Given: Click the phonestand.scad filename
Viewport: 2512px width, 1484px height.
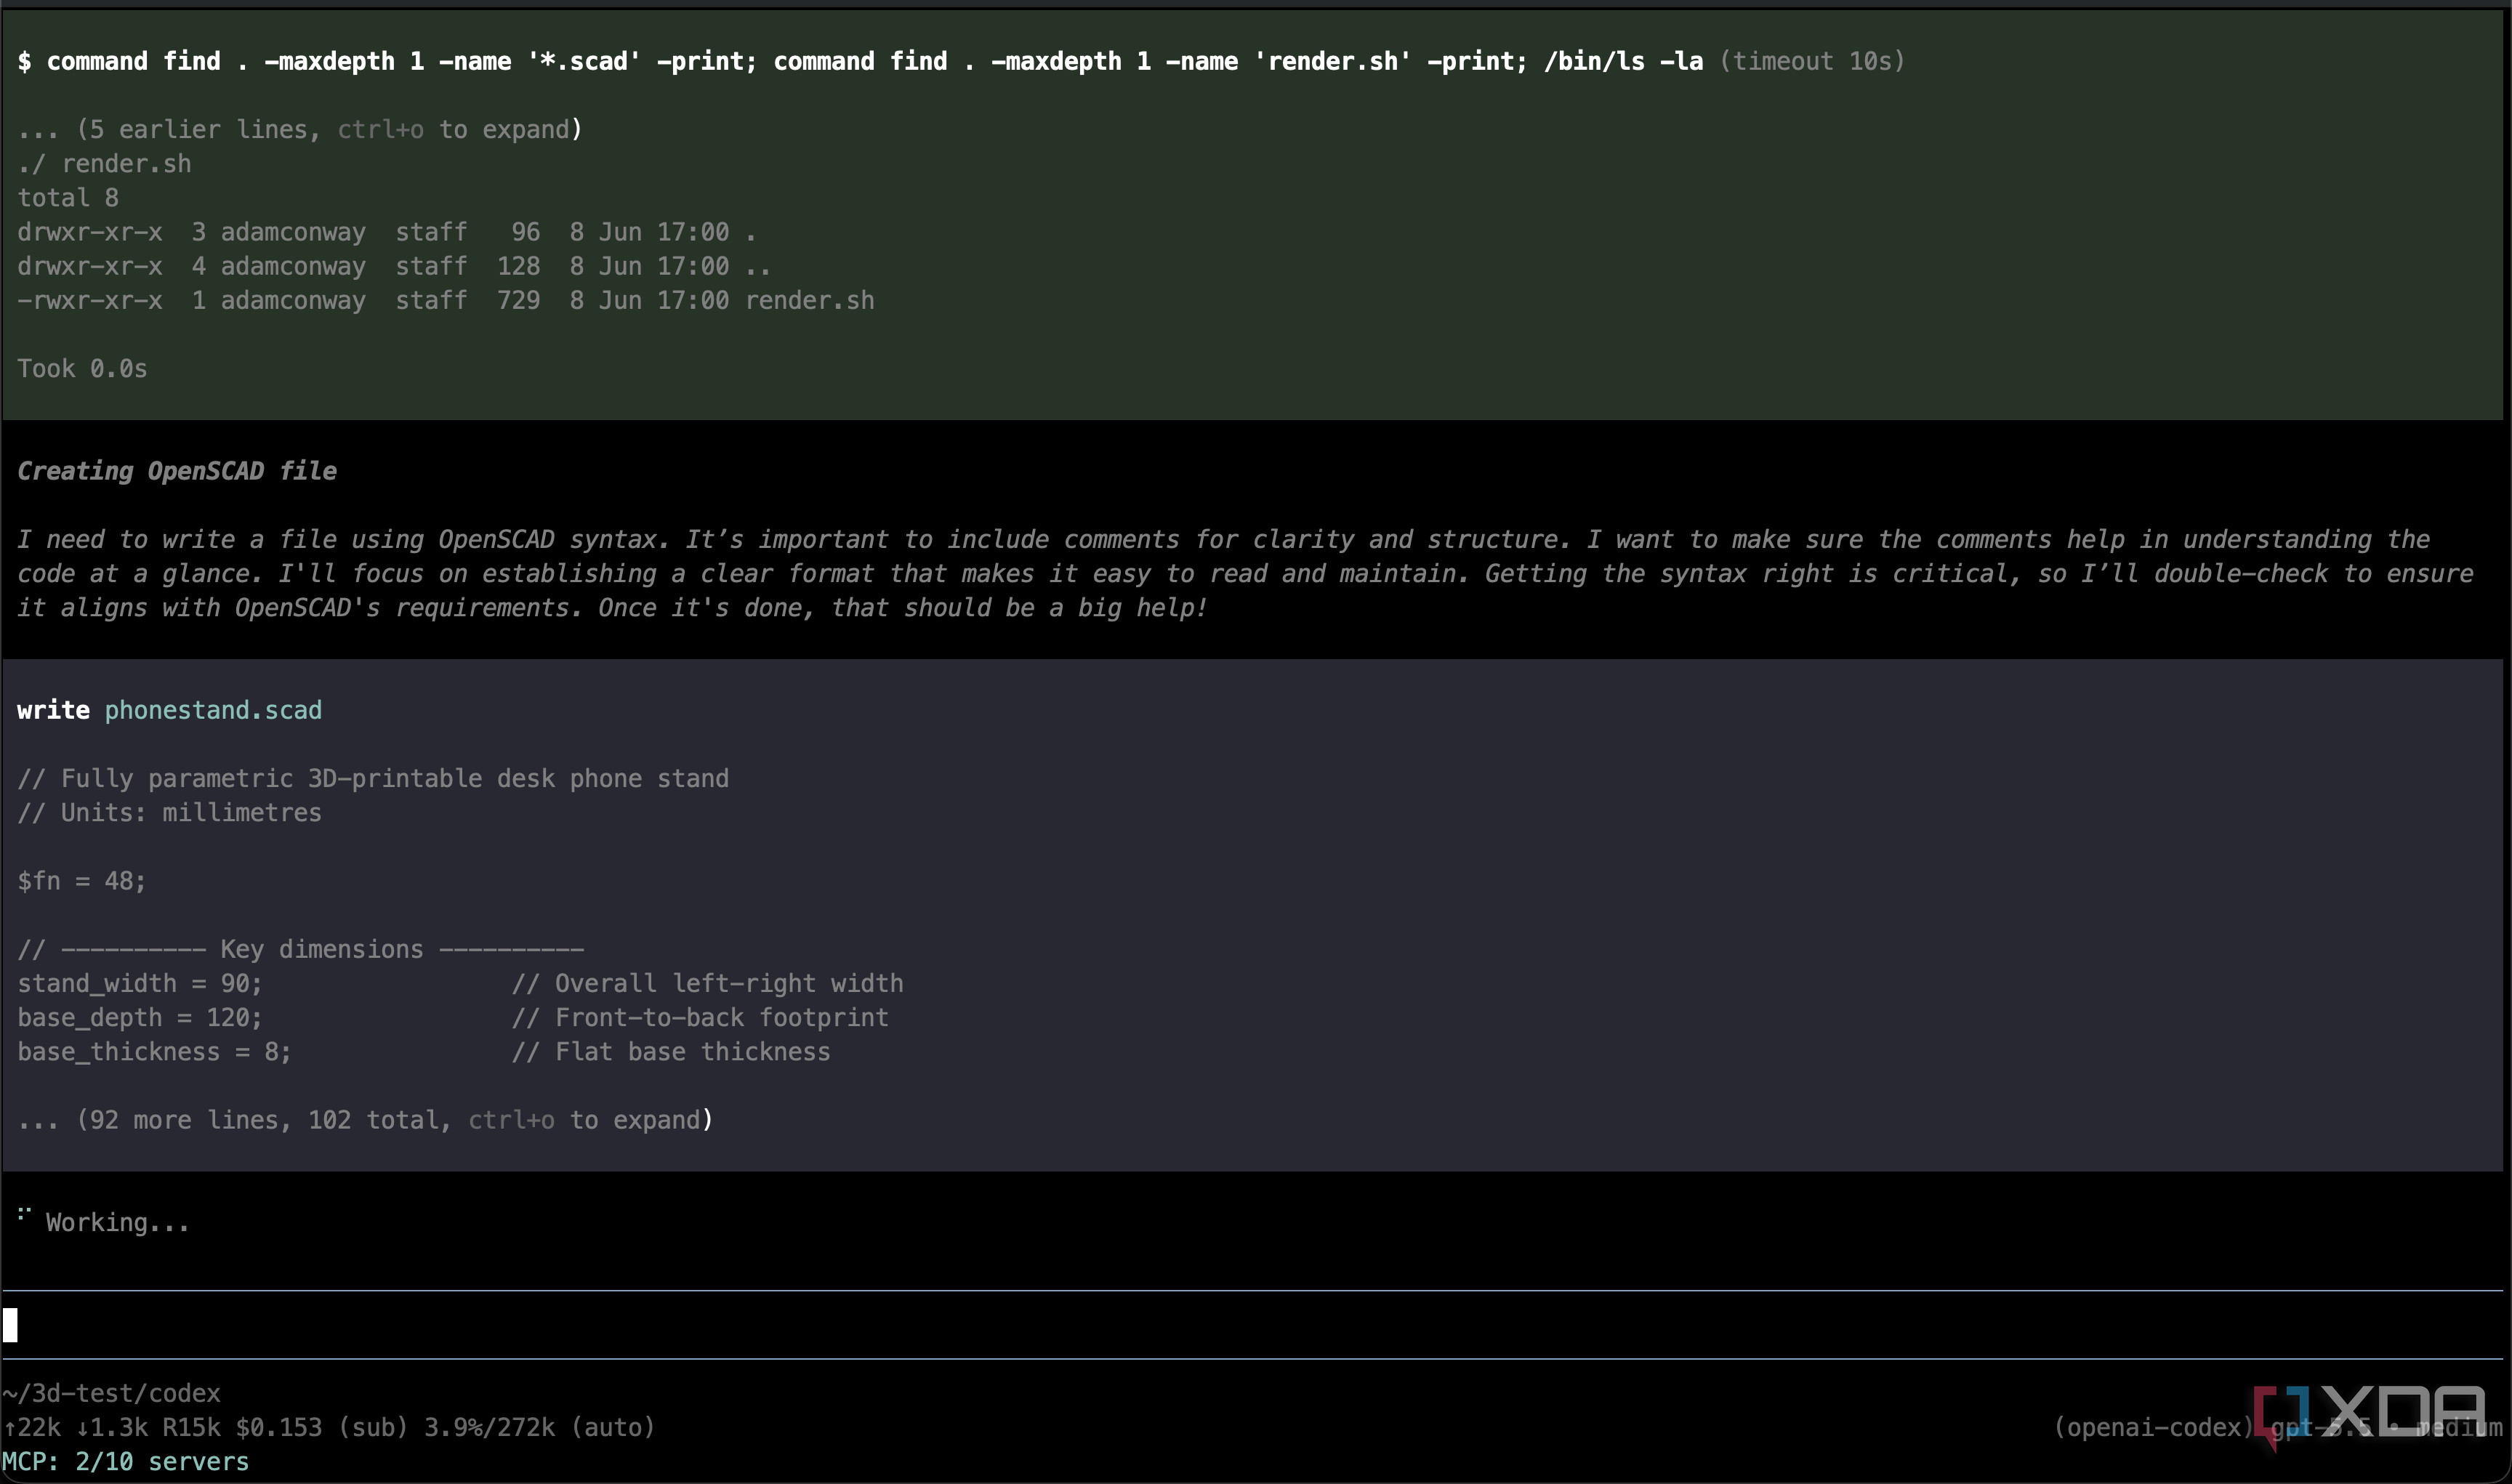Looking at the screenshot, I should coord(213,710).
